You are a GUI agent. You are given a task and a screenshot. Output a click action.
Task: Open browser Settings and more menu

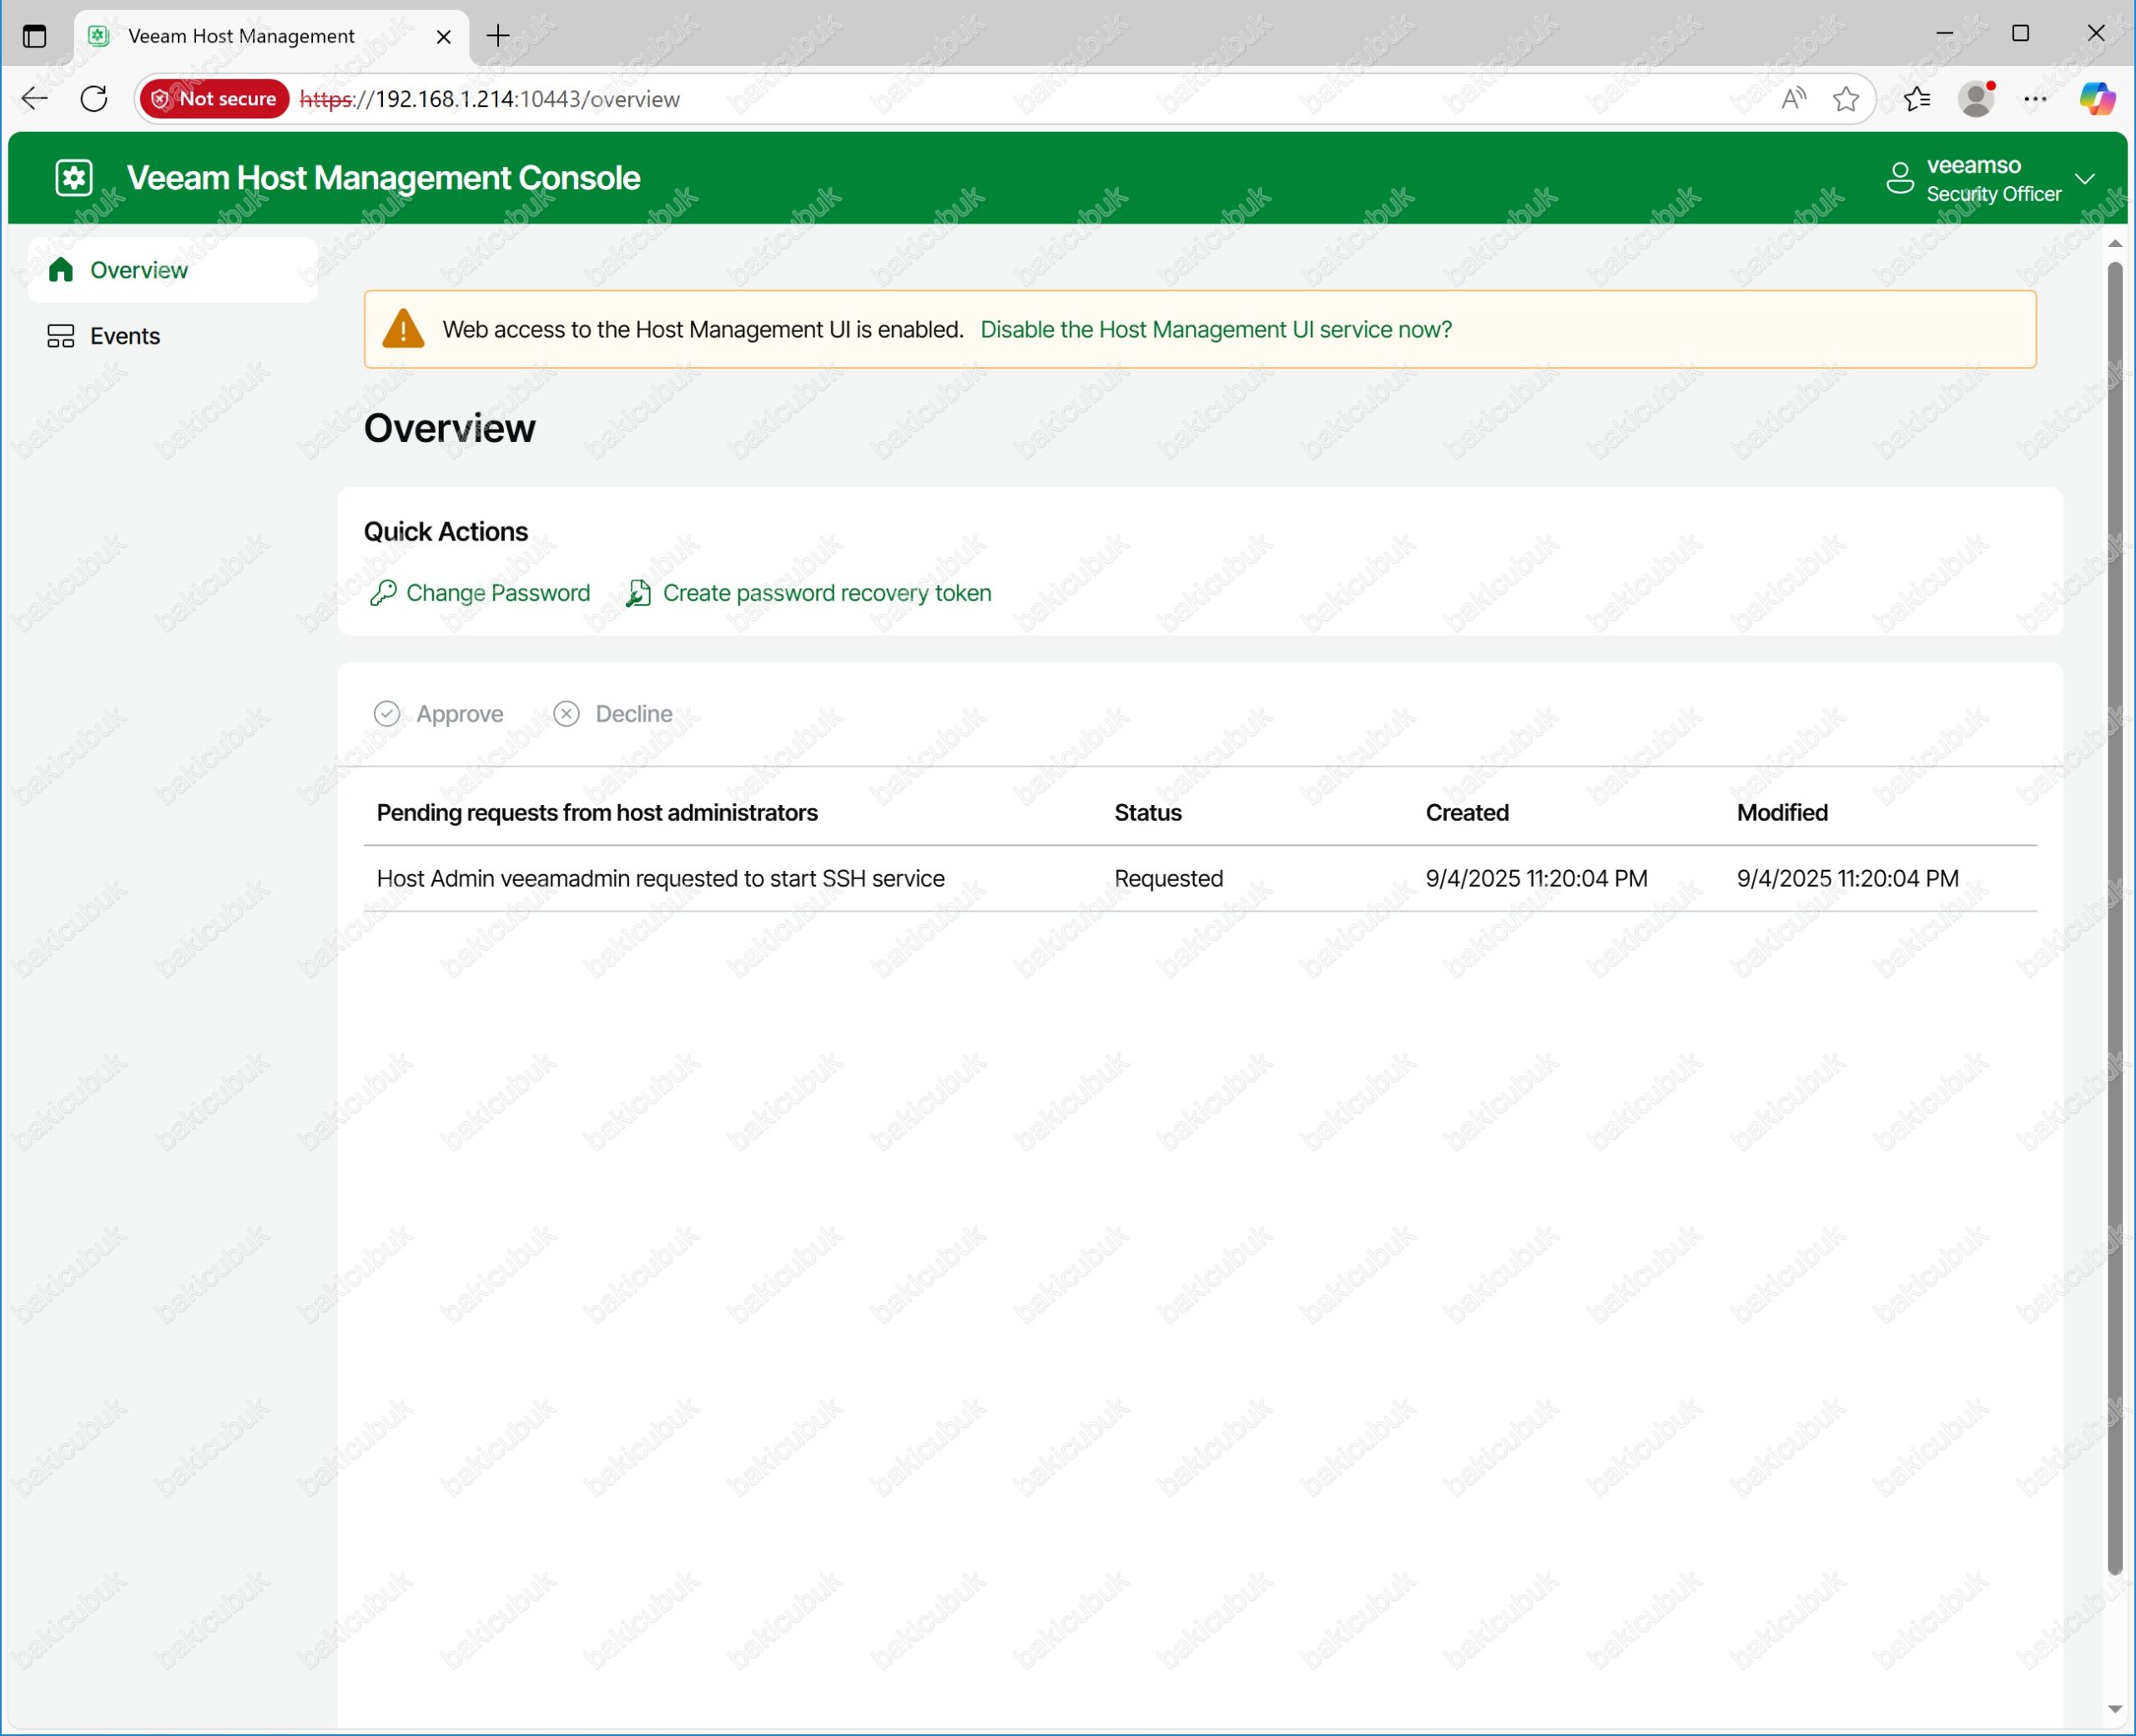[x=2035, y=98]
